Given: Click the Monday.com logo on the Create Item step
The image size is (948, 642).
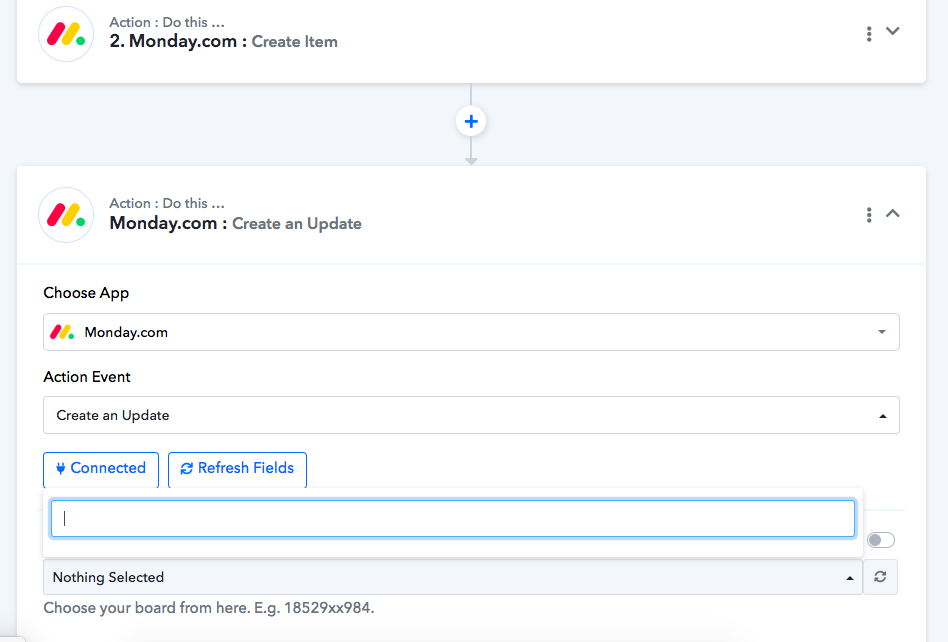Looking at the screenshot, I should [66, 34].
